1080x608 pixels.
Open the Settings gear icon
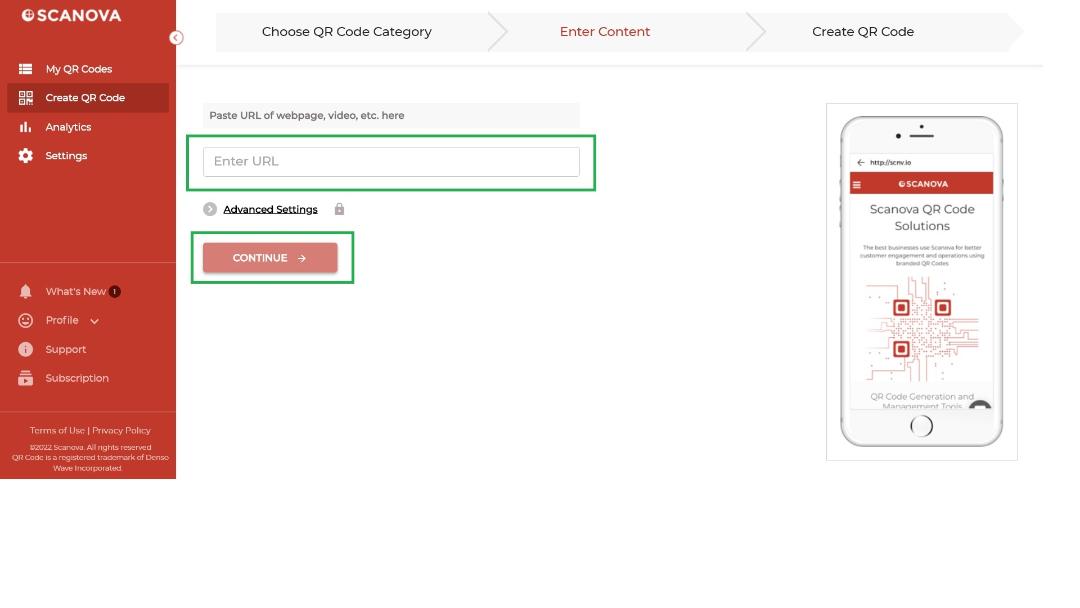coord(25,156)
